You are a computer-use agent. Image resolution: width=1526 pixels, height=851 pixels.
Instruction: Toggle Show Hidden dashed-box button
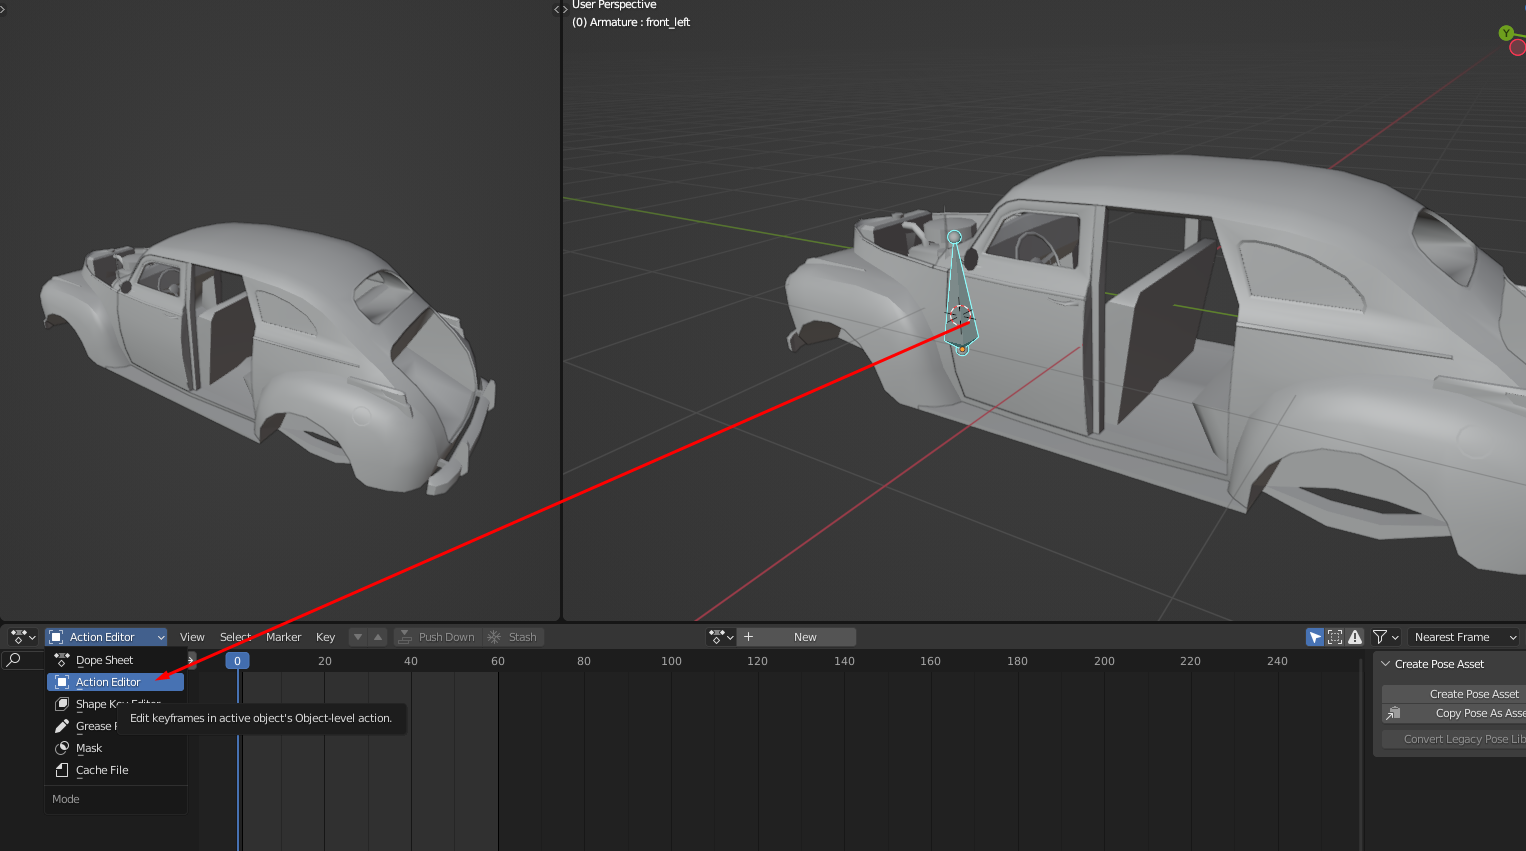pyautogui.click(x=1335, y=637)
